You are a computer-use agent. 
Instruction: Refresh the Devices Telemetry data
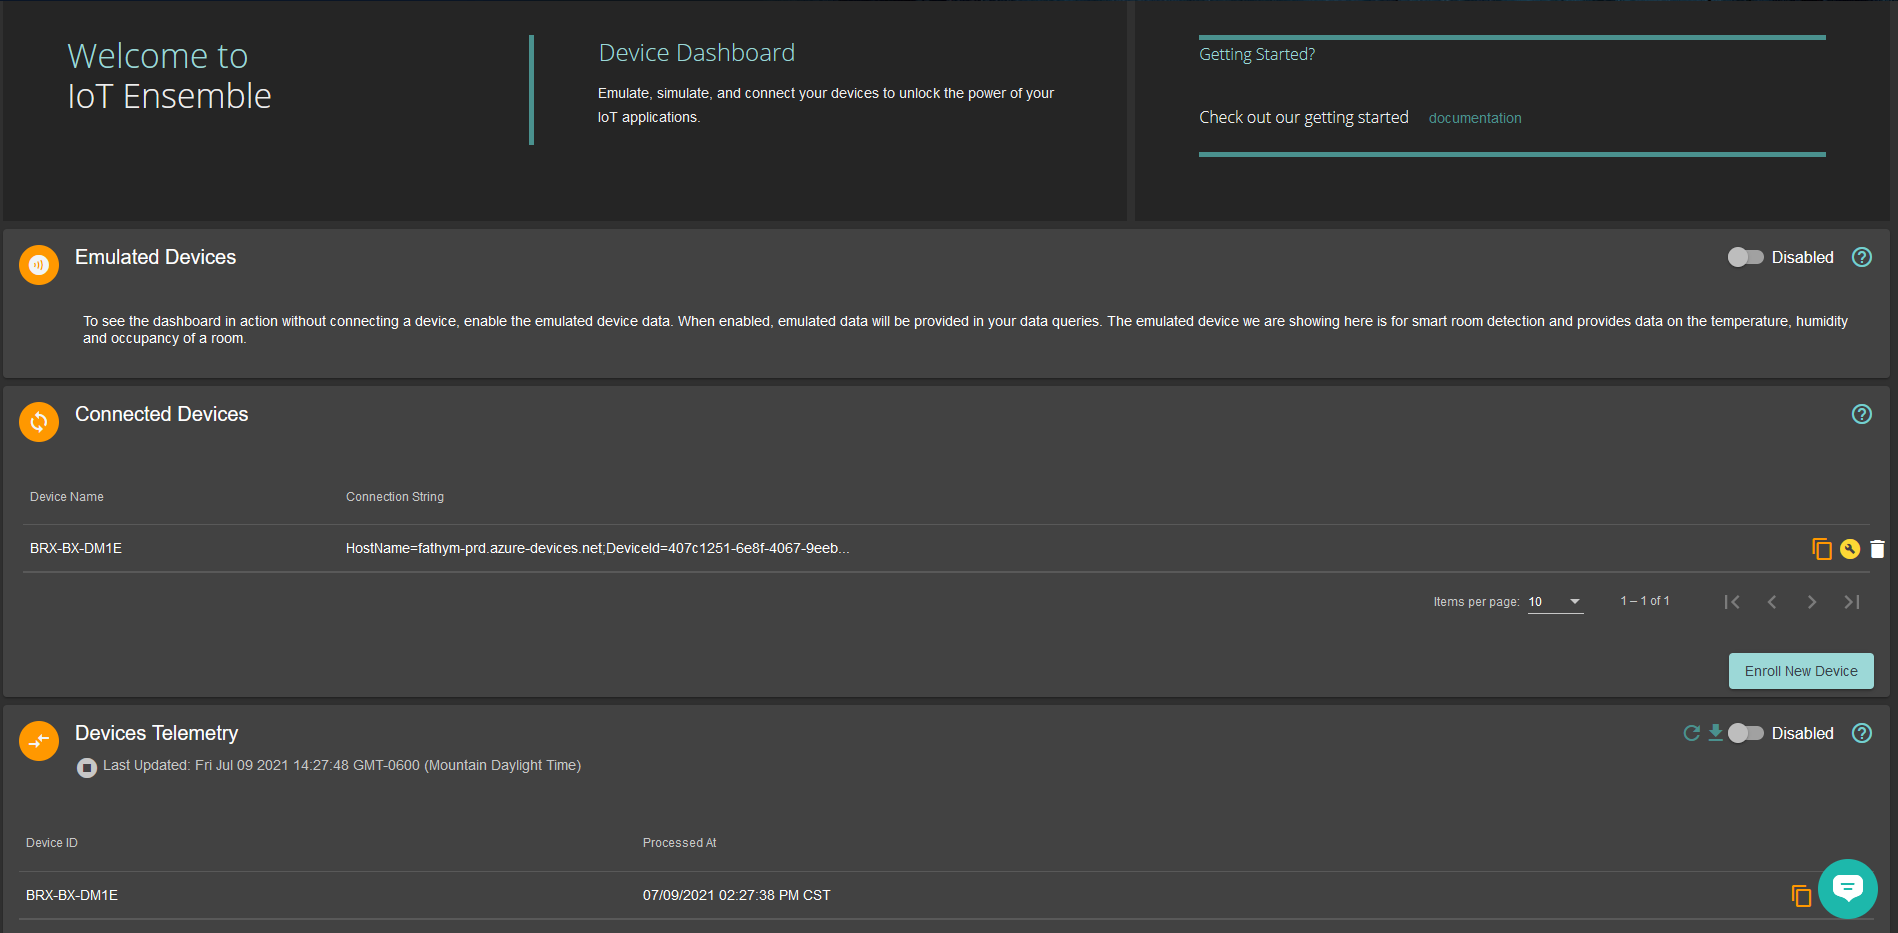click(x=1691, y=733)
